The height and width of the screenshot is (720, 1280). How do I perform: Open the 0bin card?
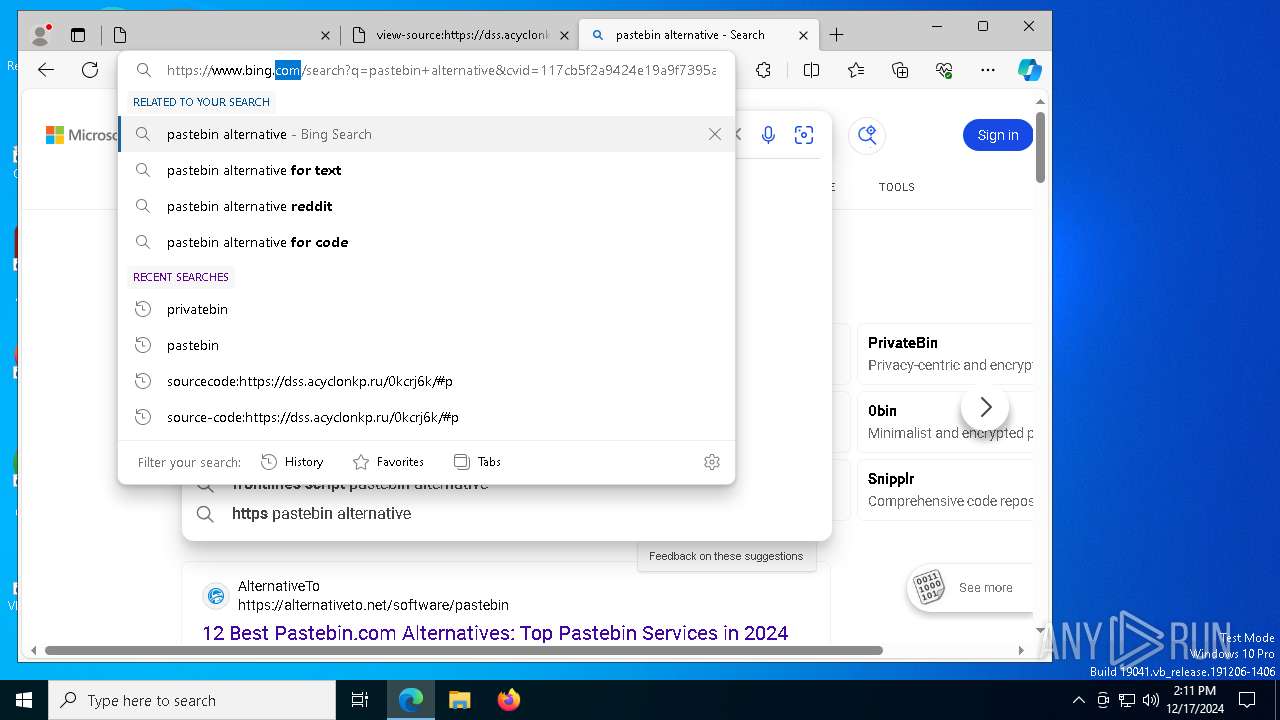click(946, 422)
